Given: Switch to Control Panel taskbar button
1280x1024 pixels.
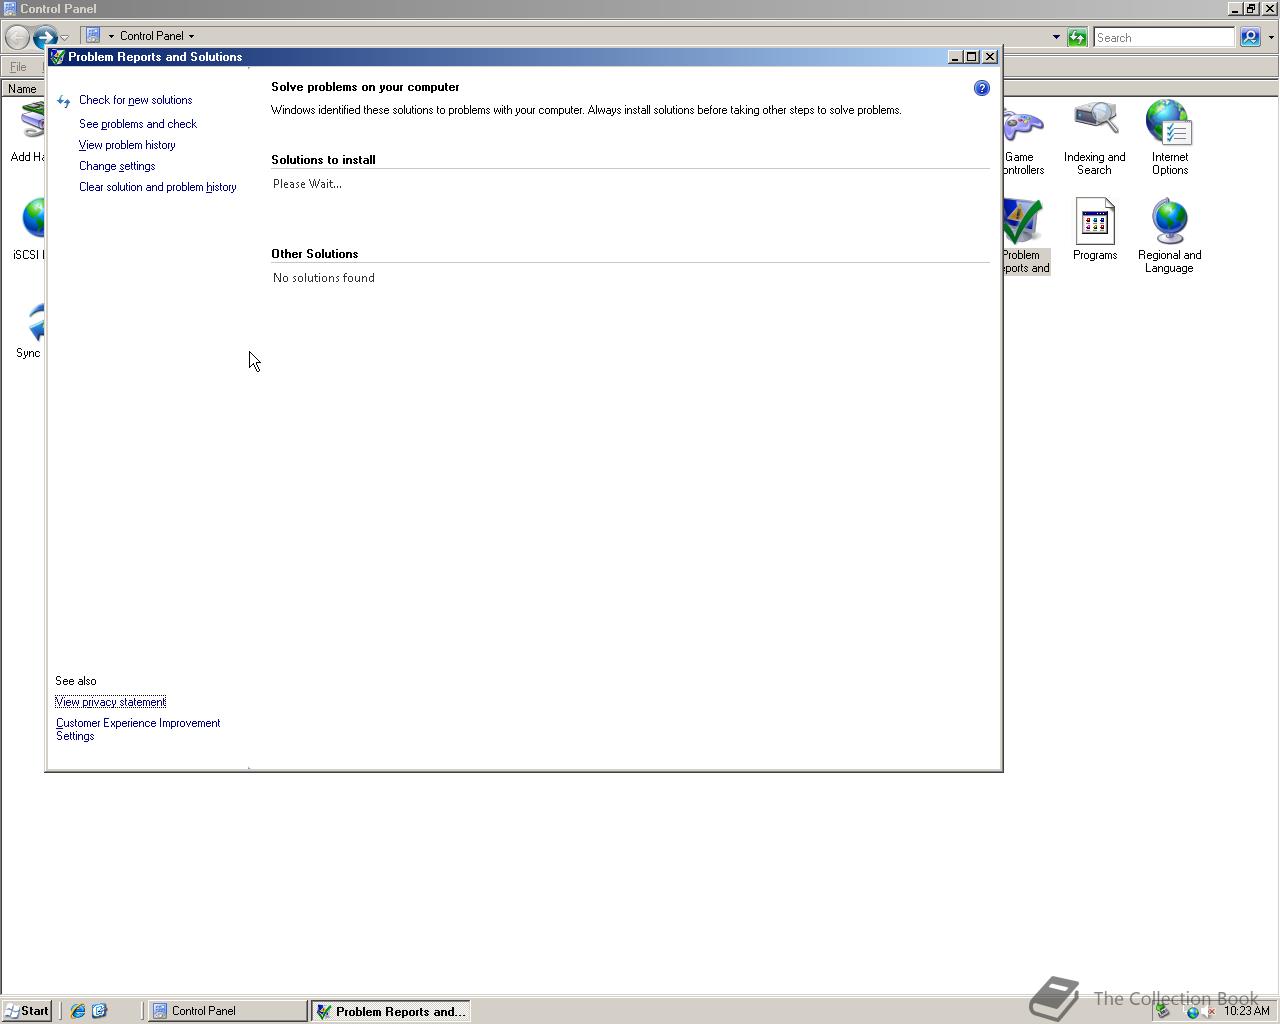Looking at the screenshot, I should (228, 1011).
